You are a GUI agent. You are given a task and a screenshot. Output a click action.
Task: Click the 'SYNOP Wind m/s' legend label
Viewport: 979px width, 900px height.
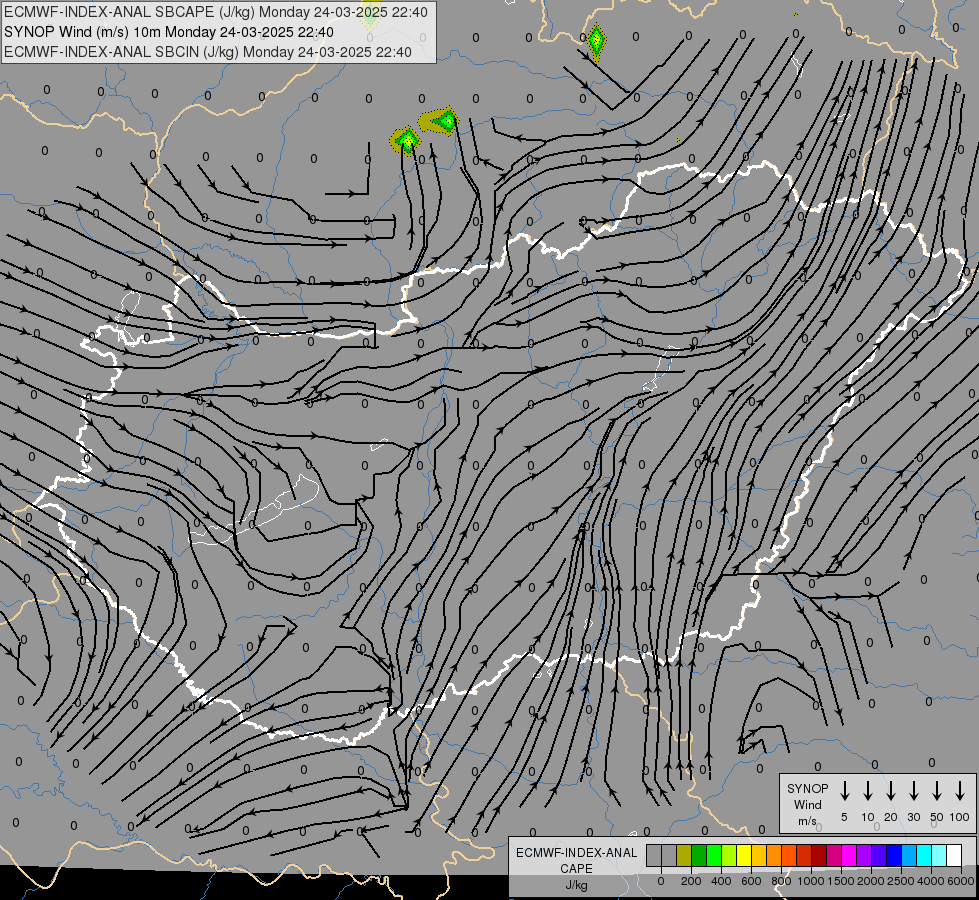tap(807, 804)
